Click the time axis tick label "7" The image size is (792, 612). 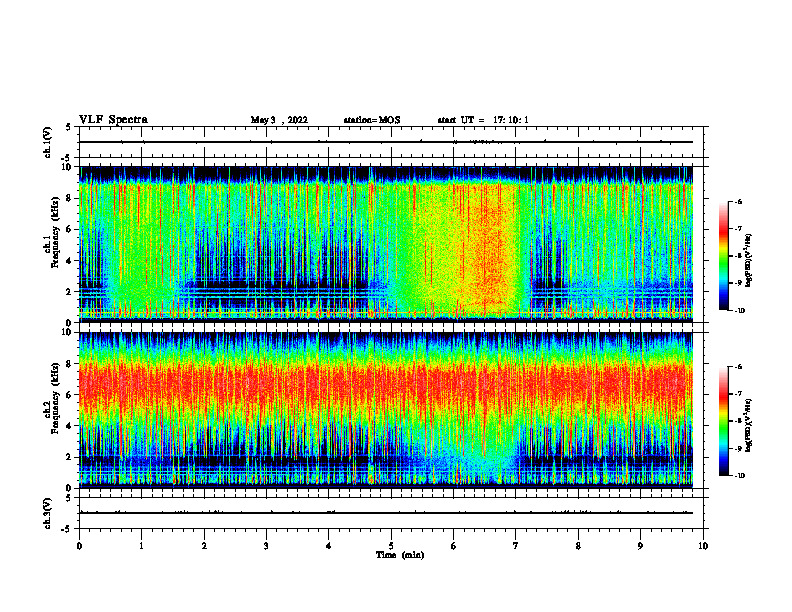pos(516,546)
